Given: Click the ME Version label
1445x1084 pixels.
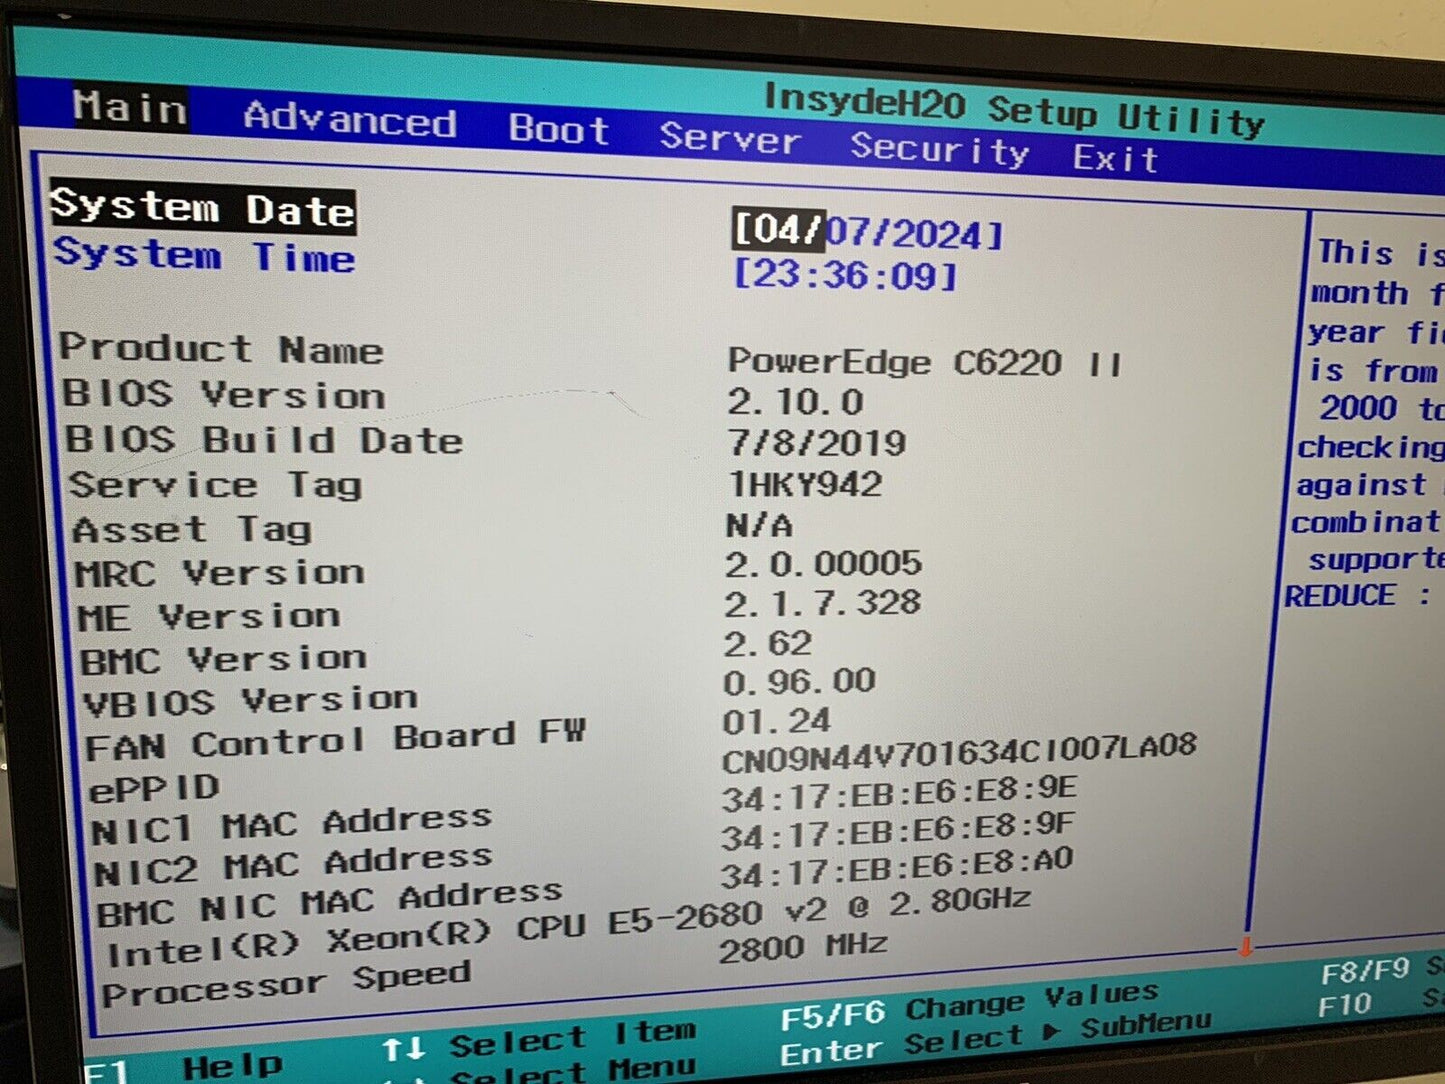Looking at the screenshot, I should pyautogui.click(x=209, y=616).
